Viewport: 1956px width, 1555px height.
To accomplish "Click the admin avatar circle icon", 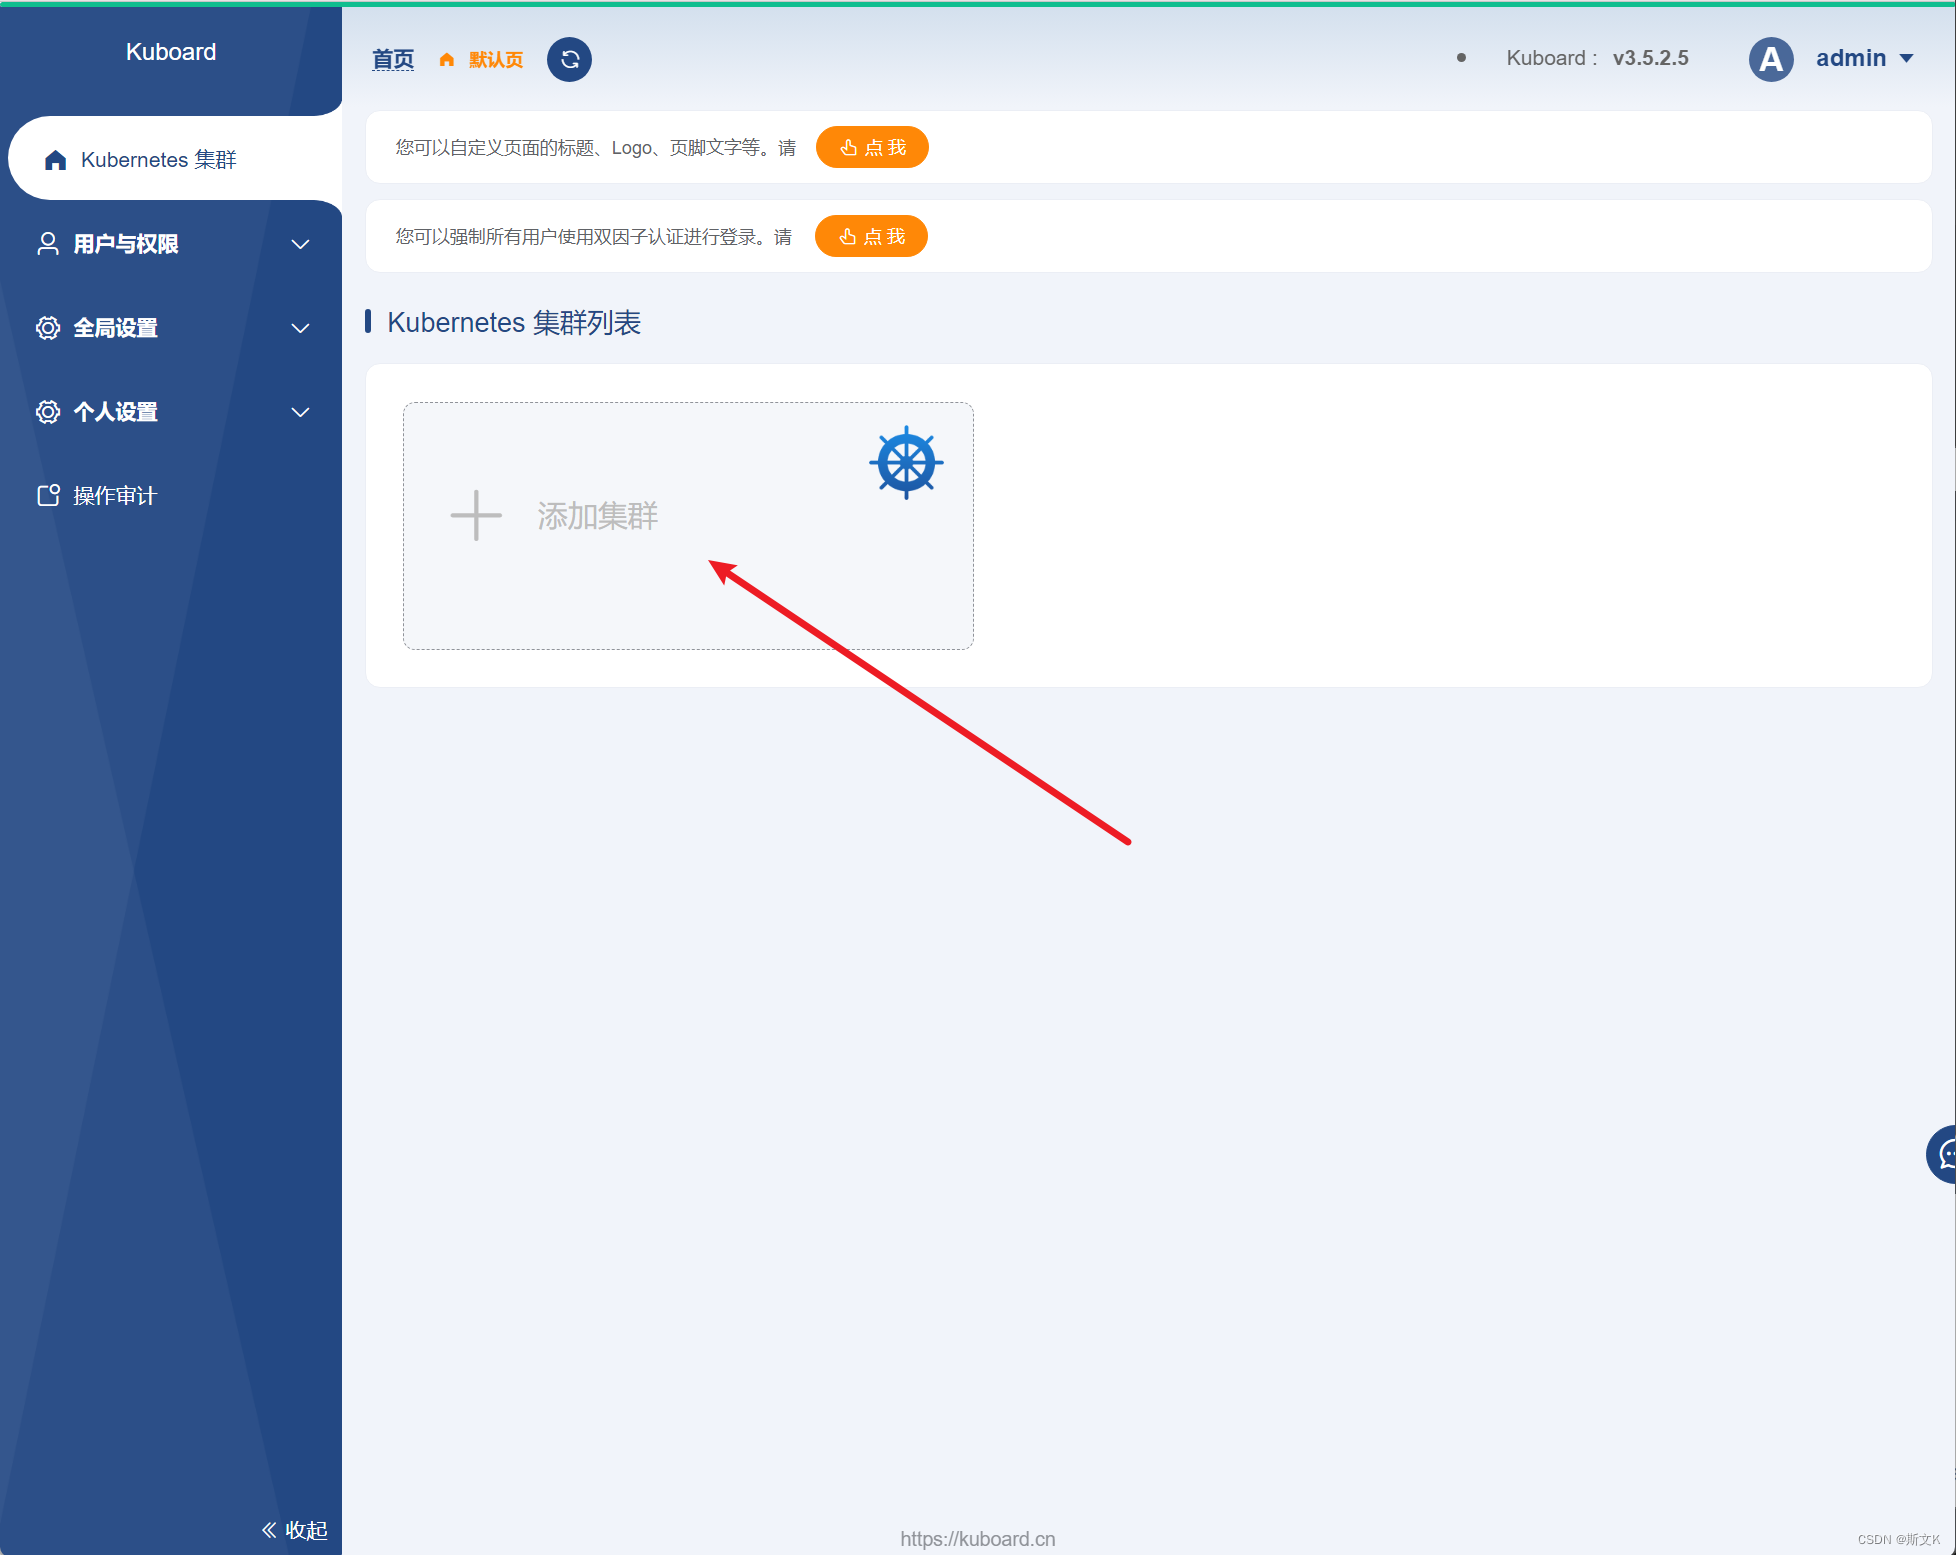I will (1771, 60).
